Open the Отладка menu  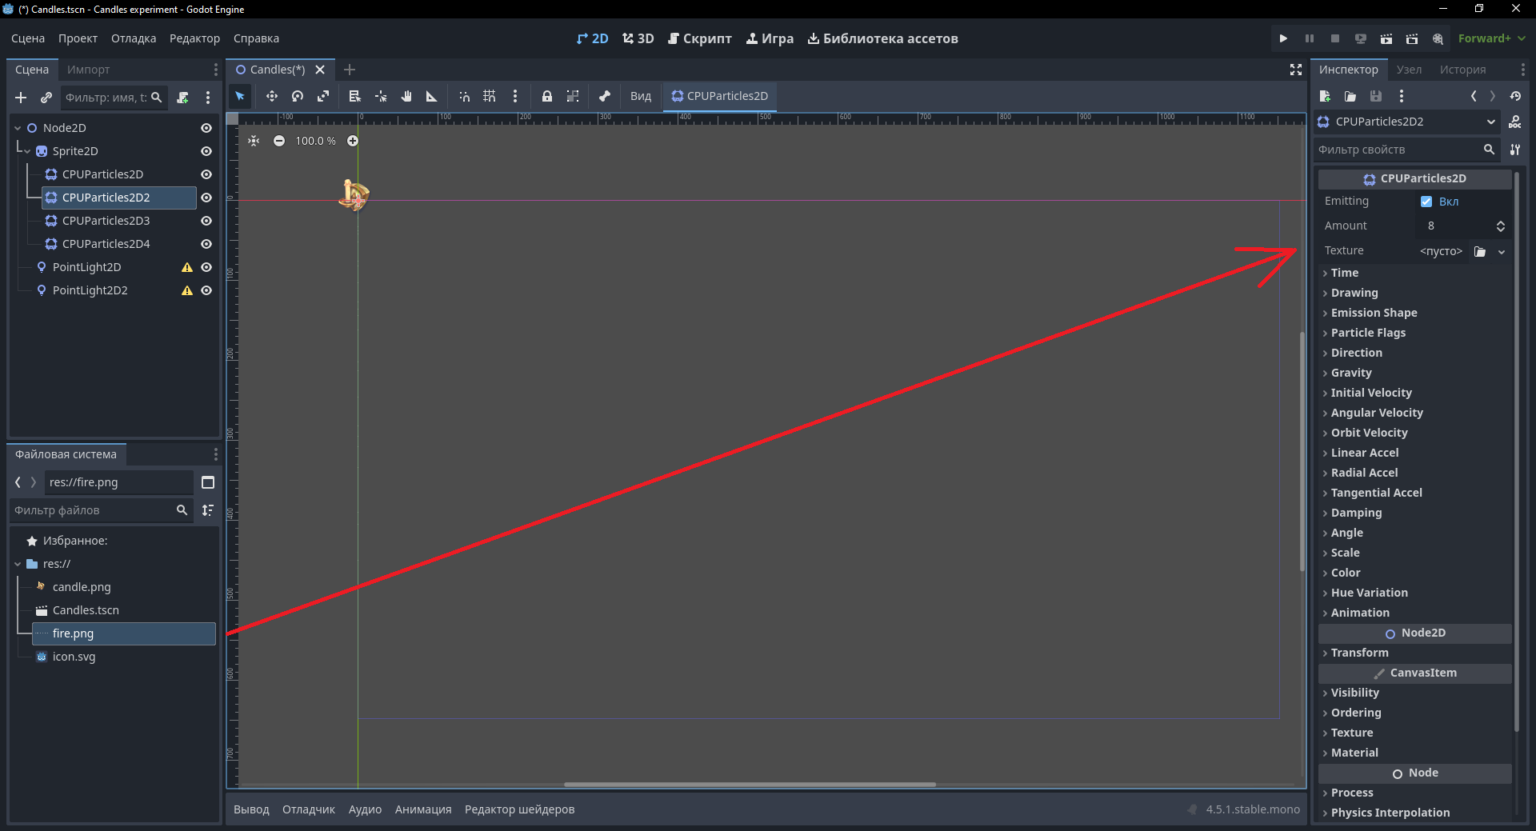click(x=133, y=38)
